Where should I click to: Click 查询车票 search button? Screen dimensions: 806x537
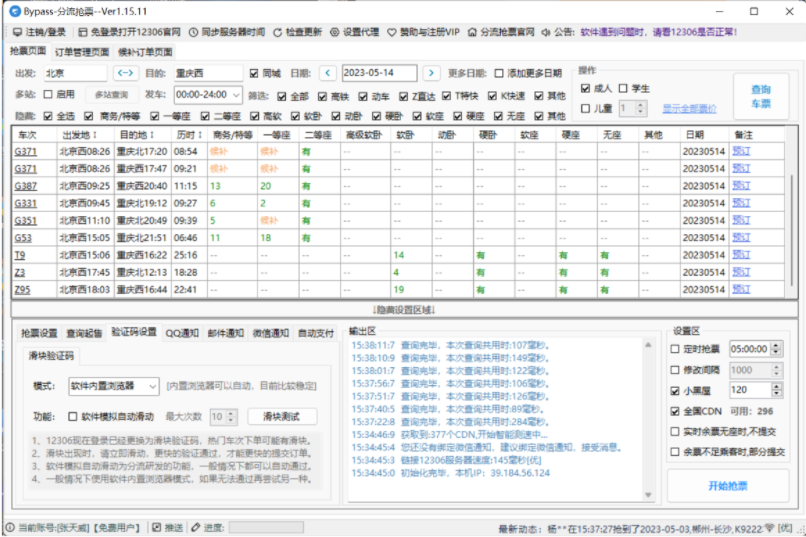761,96
